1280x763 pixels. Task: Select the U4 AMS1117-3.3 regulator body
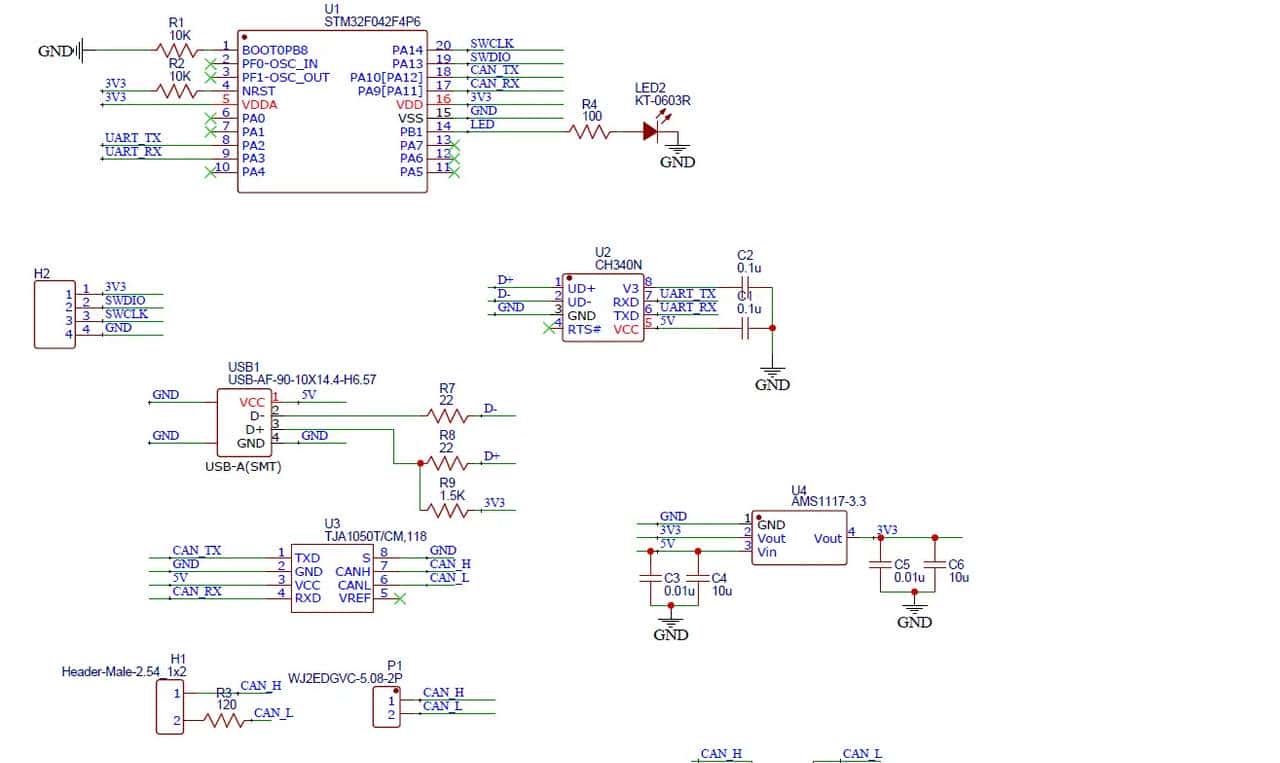pyautogui.click(x=799, y=537)
